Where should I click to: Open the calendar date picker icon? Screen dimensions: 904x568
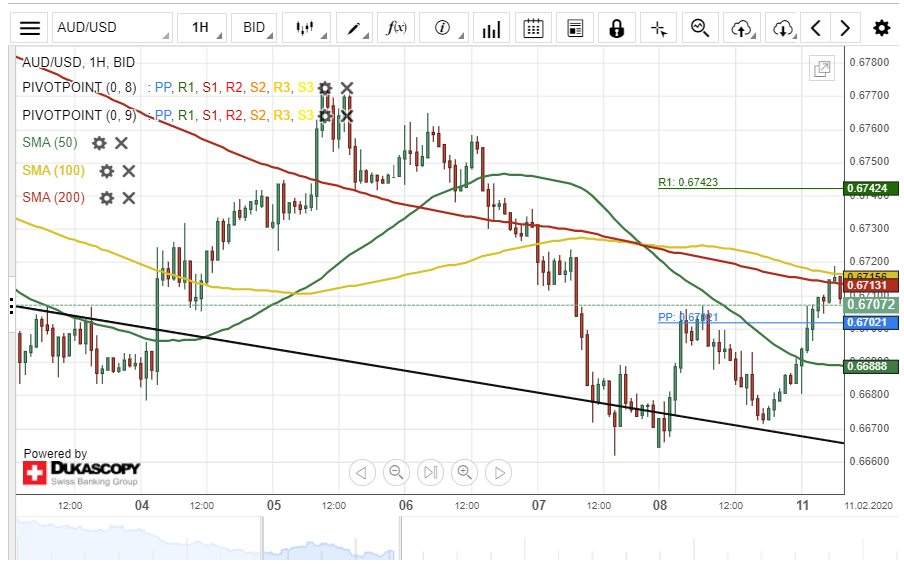pyautogui.click(x=533, y=28)
